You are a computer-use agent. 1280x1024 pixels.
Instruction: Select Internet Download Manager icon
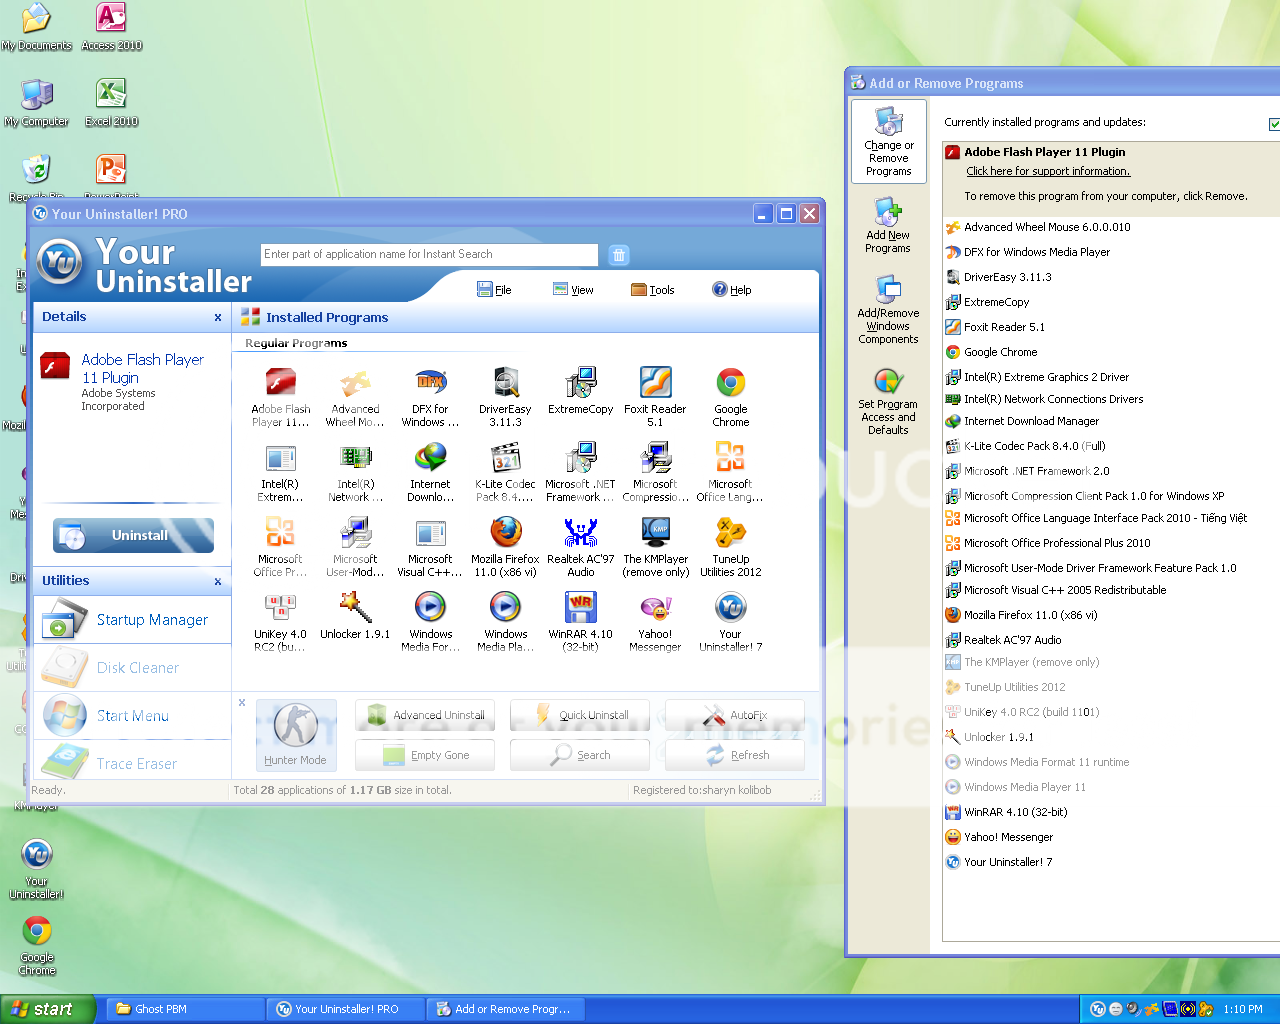[x=430, y=458]
